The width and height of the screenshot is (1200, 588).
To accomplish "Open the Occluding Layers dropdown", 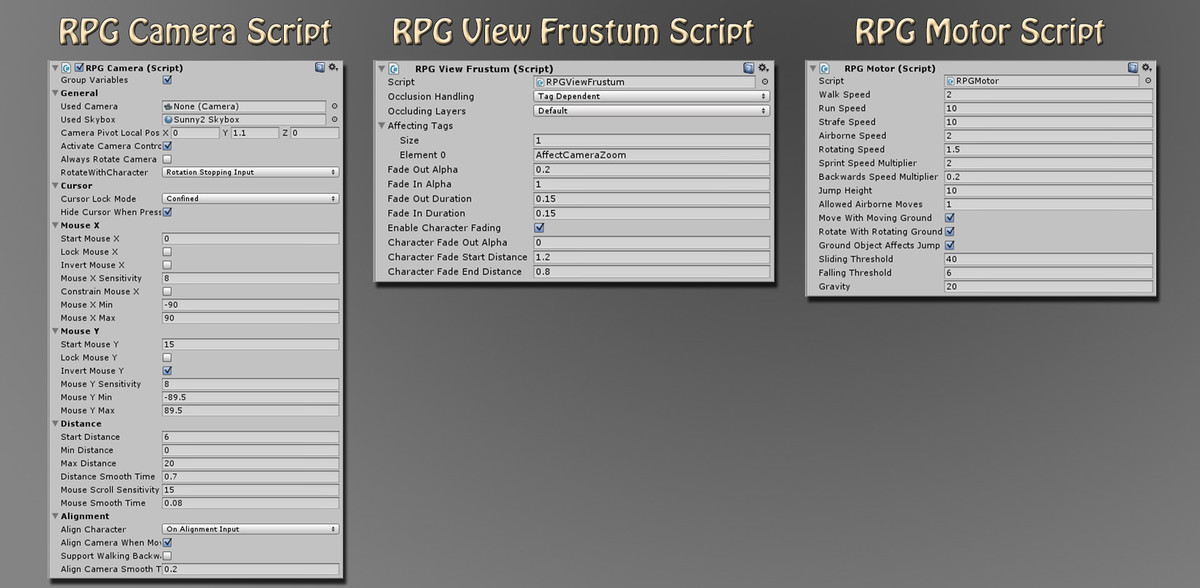I will coord(651,111).
